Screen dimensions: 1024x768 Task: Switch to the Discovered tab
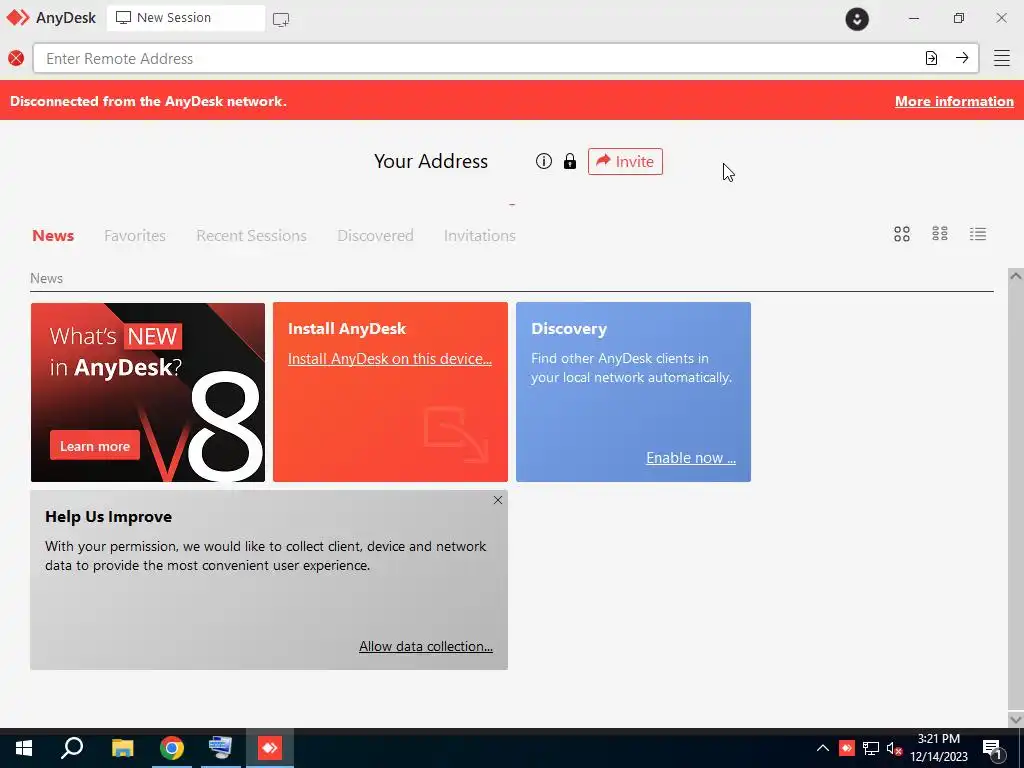[375, 235]
